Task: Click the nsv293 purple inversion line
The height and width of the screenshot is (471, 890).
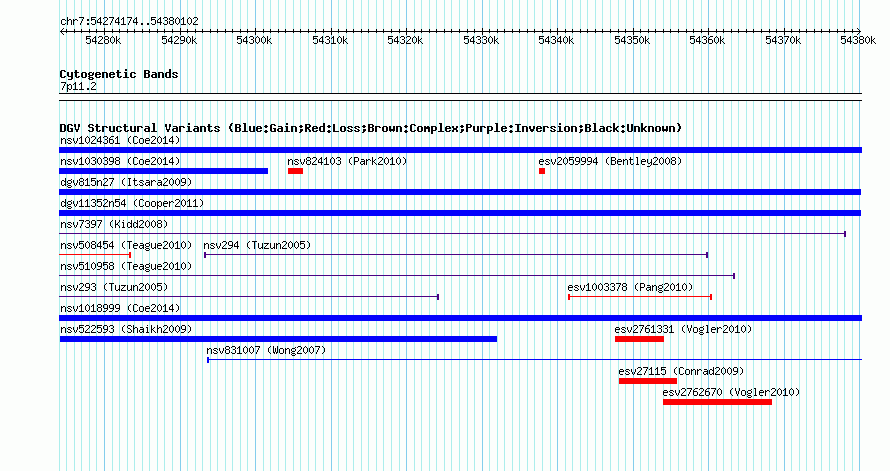Action: click(x=249, y=297)
